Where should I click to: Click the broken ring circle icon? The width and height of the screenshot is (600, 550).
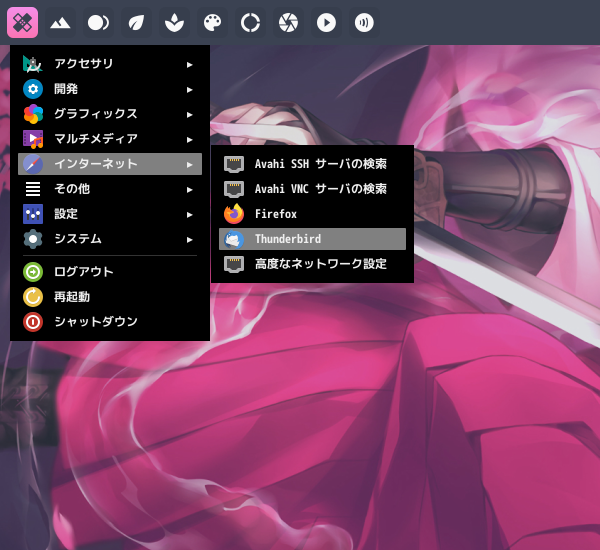250,23
